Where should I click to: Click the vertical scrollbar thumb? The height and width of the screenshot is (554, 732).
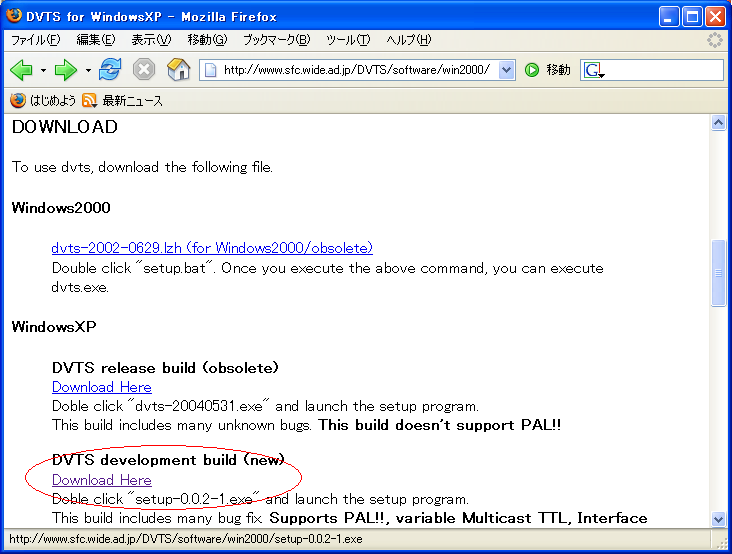tap(718, 273)
